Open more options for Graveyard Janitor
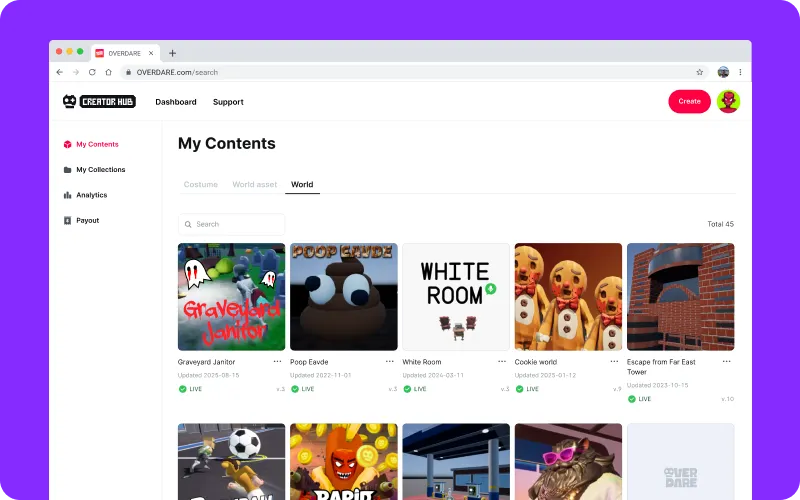Screen dimensions: 800x500 pyautogui.click(x=277, y=361)
